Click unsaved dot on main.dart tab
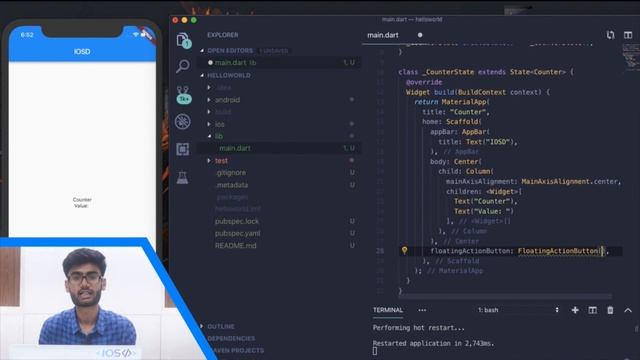The image size is (640, 360). [x=420, y=35]
